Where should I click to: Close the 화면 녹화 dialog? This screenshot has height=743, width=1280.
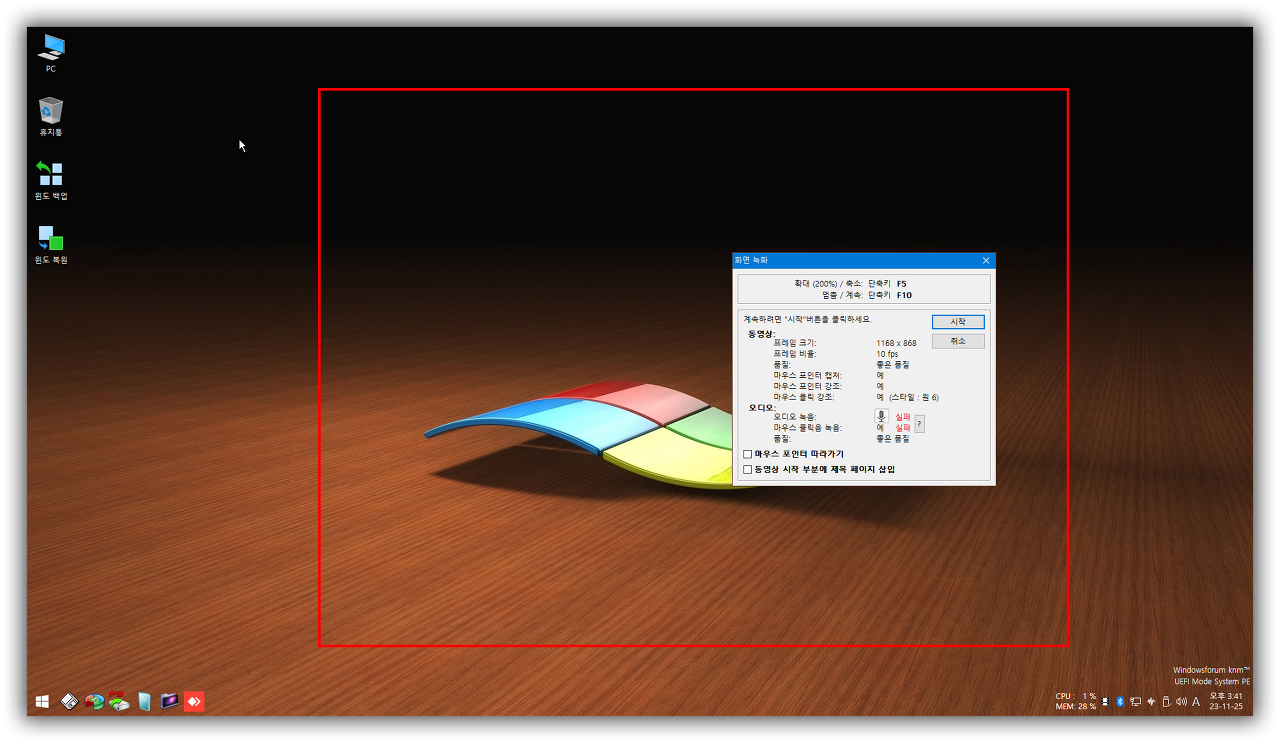(x=986, y=260)
